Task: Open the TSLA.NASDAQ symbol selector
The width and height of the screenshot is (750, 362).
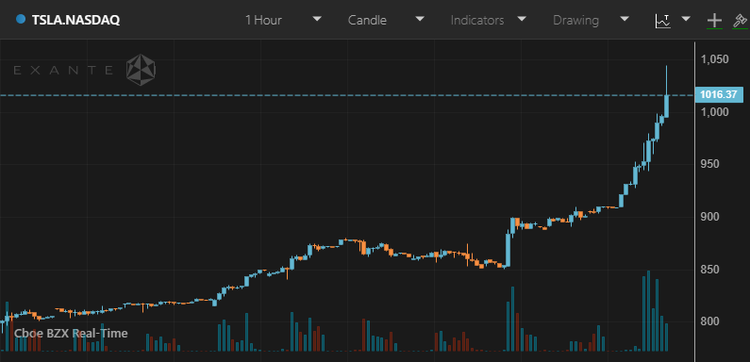Action: (76, 20)
